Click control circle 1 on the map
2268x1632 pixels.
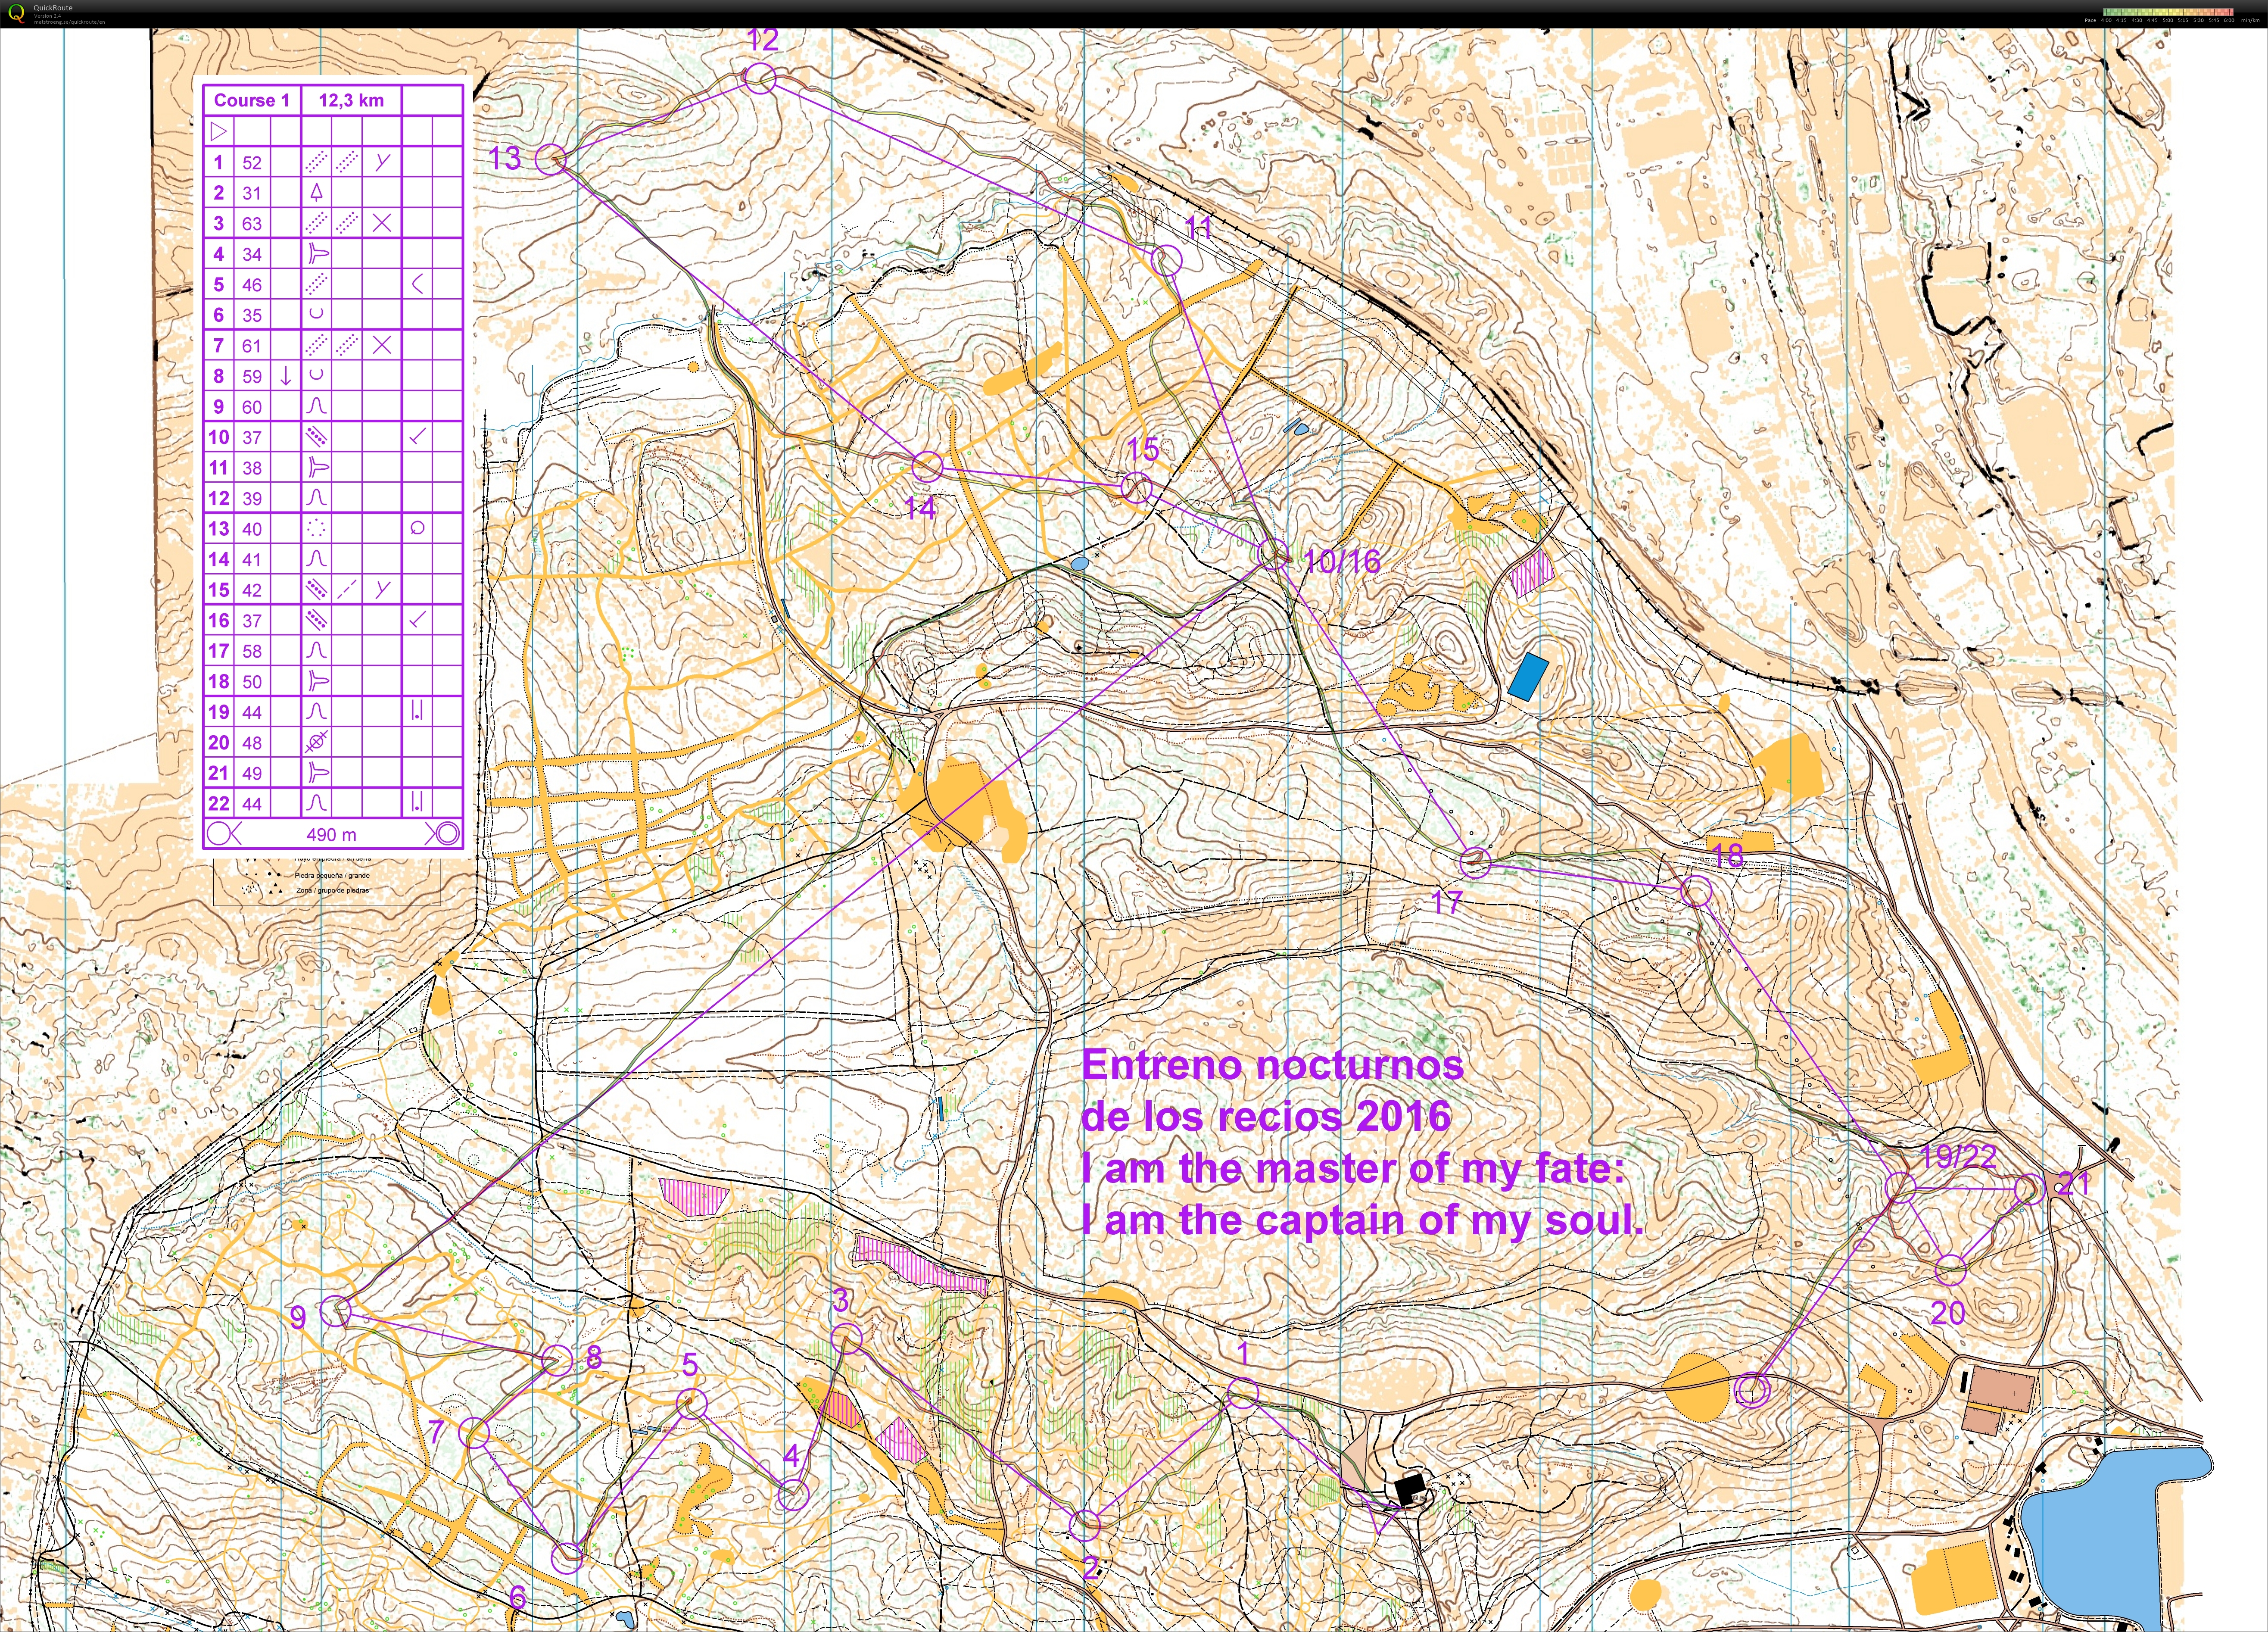(1242, 1392)
